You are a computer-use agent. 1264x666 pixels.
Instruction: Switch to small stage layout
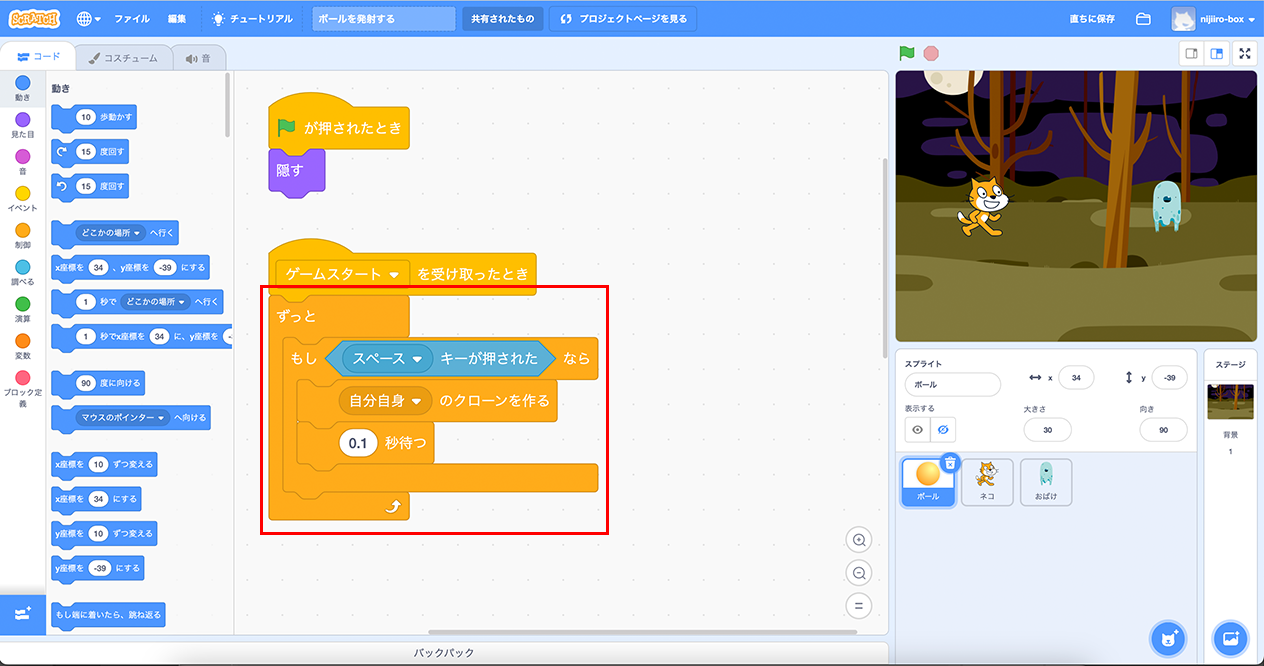click(x=1191, y=54)
